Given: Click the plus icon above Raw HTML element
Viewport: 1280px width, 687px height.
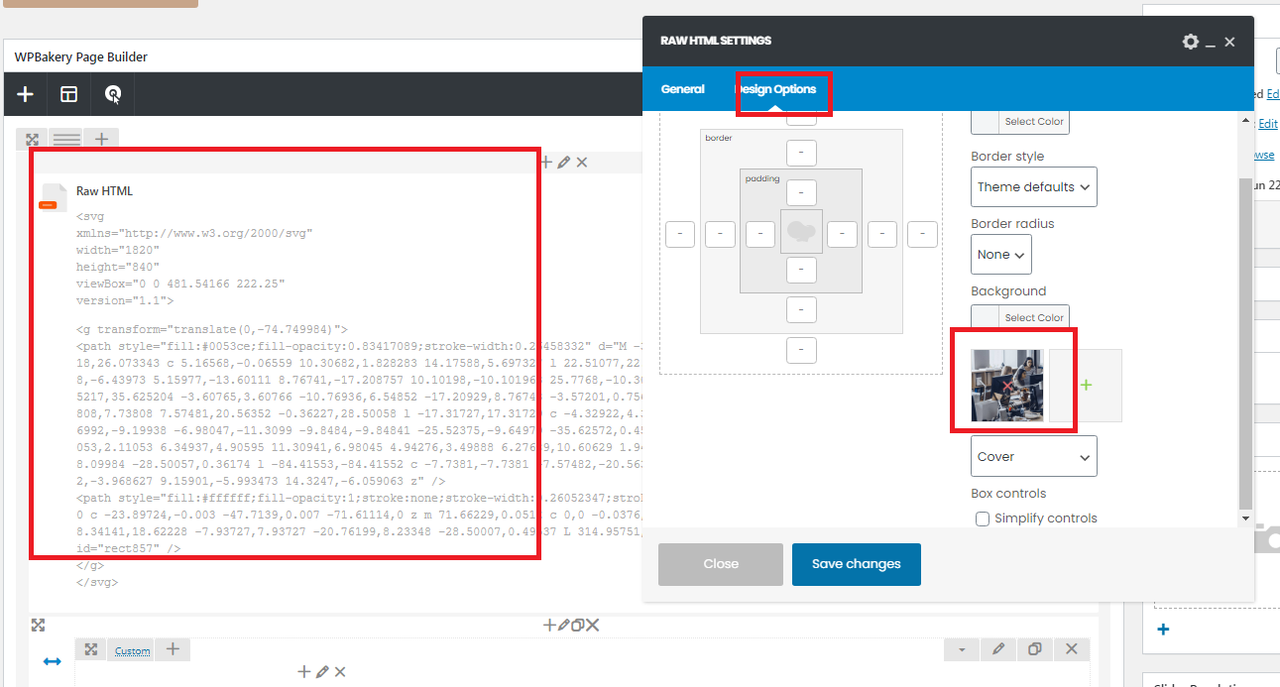Looking at the screenshot, I should [x=546, y=162].
